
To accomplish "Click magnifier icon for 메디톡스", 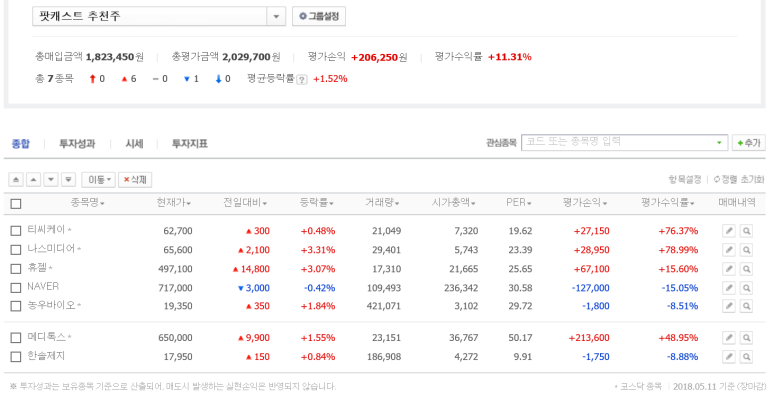I will point(746,338).
